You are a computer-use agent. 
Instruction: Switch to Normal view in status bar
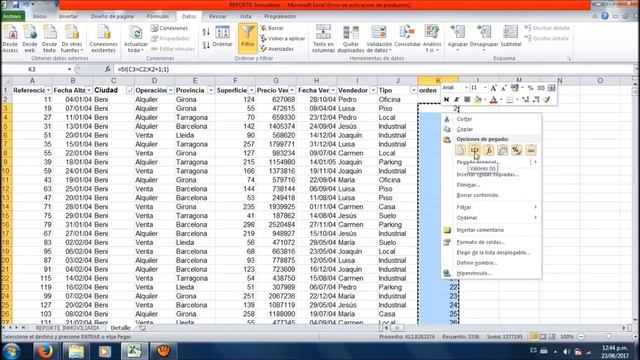coord(534,337)
